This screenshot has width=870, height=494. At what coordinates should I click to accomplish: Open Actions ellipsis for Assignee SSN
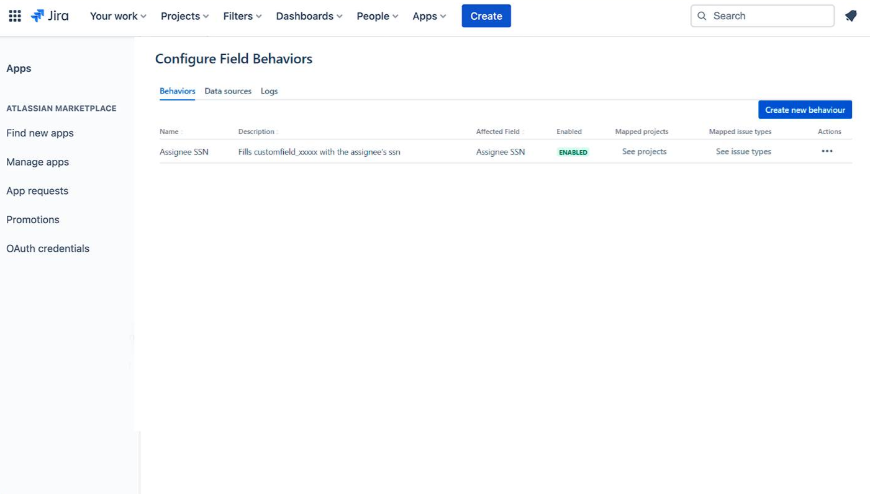click(x=827, y=151)
